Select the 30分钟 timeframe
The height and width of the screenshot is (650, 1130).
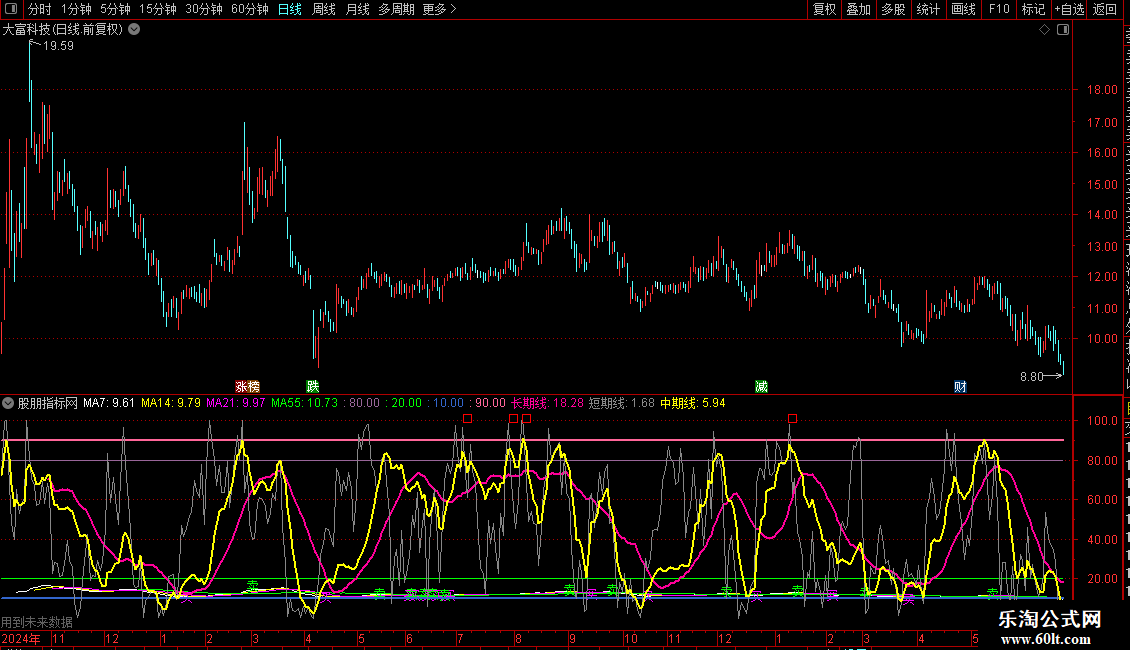(x=204, y=9)
